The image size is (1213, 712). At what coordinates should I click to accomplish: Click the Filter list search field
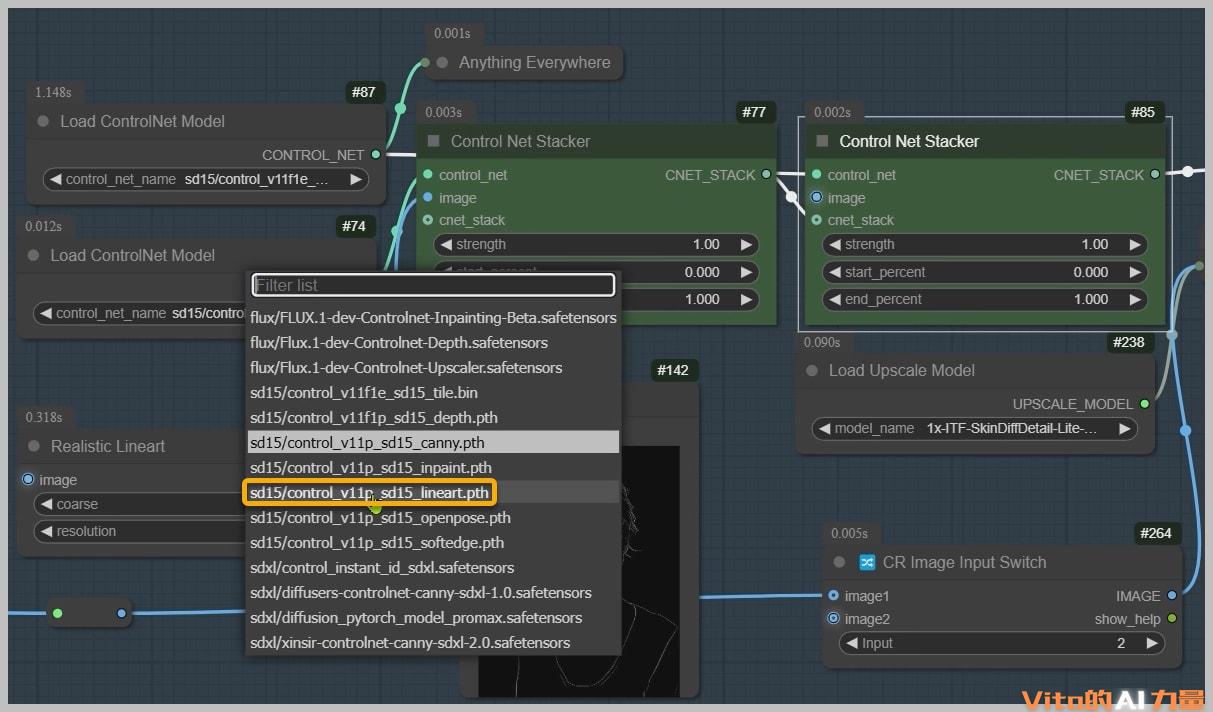[x=433, y=285]
